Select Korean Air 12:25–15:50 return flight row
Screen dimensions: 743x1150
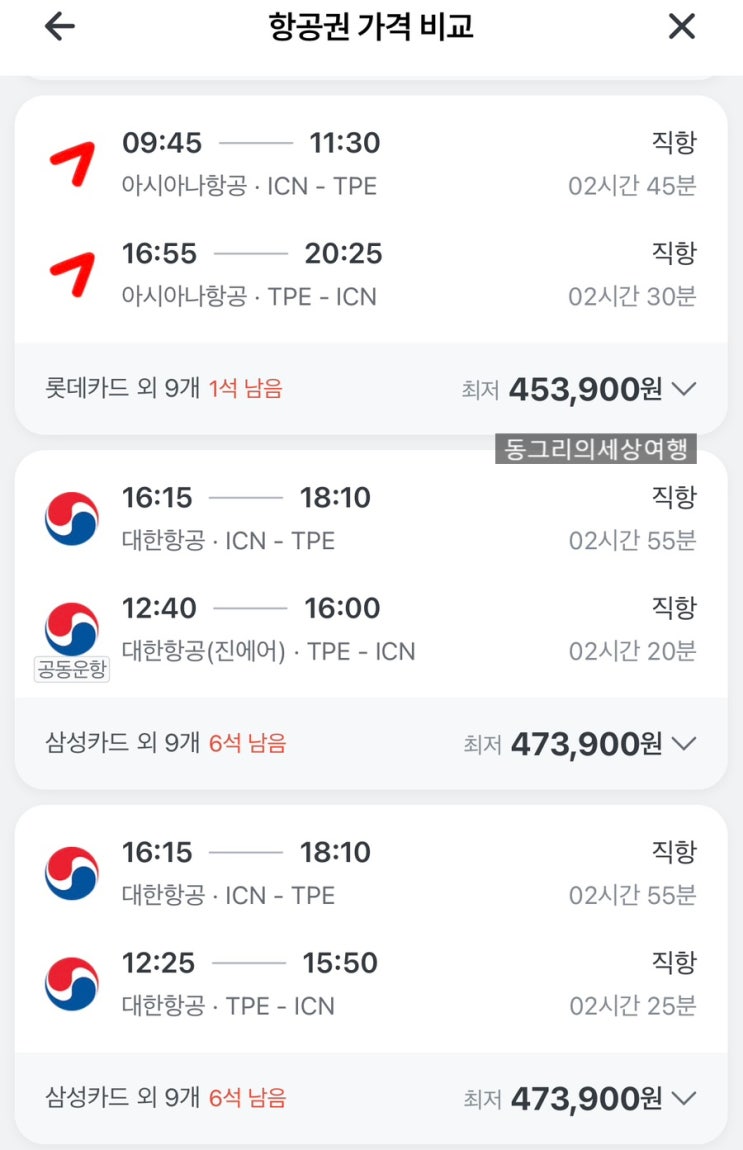click(x=371, y=983)
